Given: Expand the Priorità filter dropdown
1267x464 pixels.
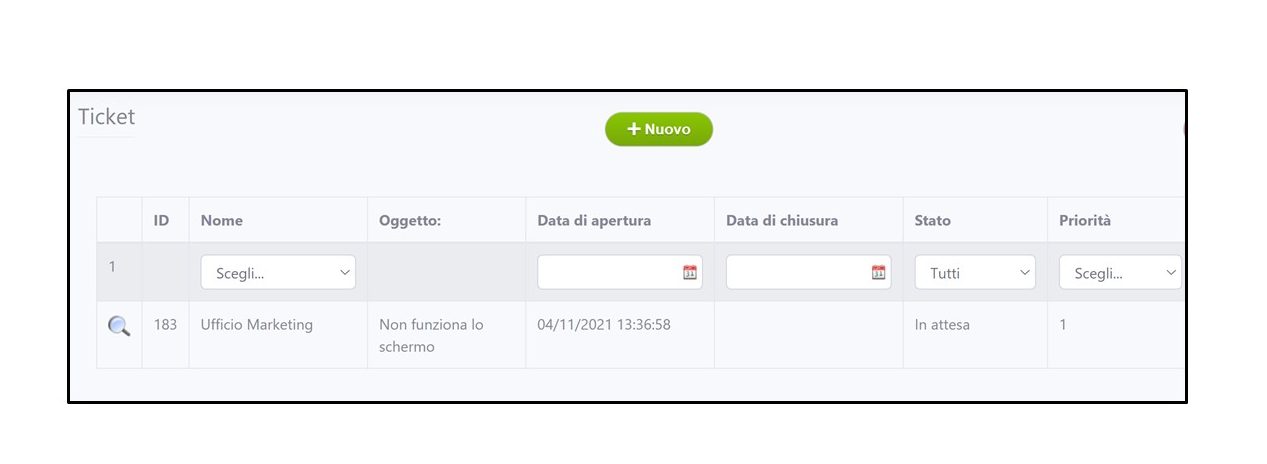Looking at the screenshot, I should pyautogui.click(x=1119, y=272).
